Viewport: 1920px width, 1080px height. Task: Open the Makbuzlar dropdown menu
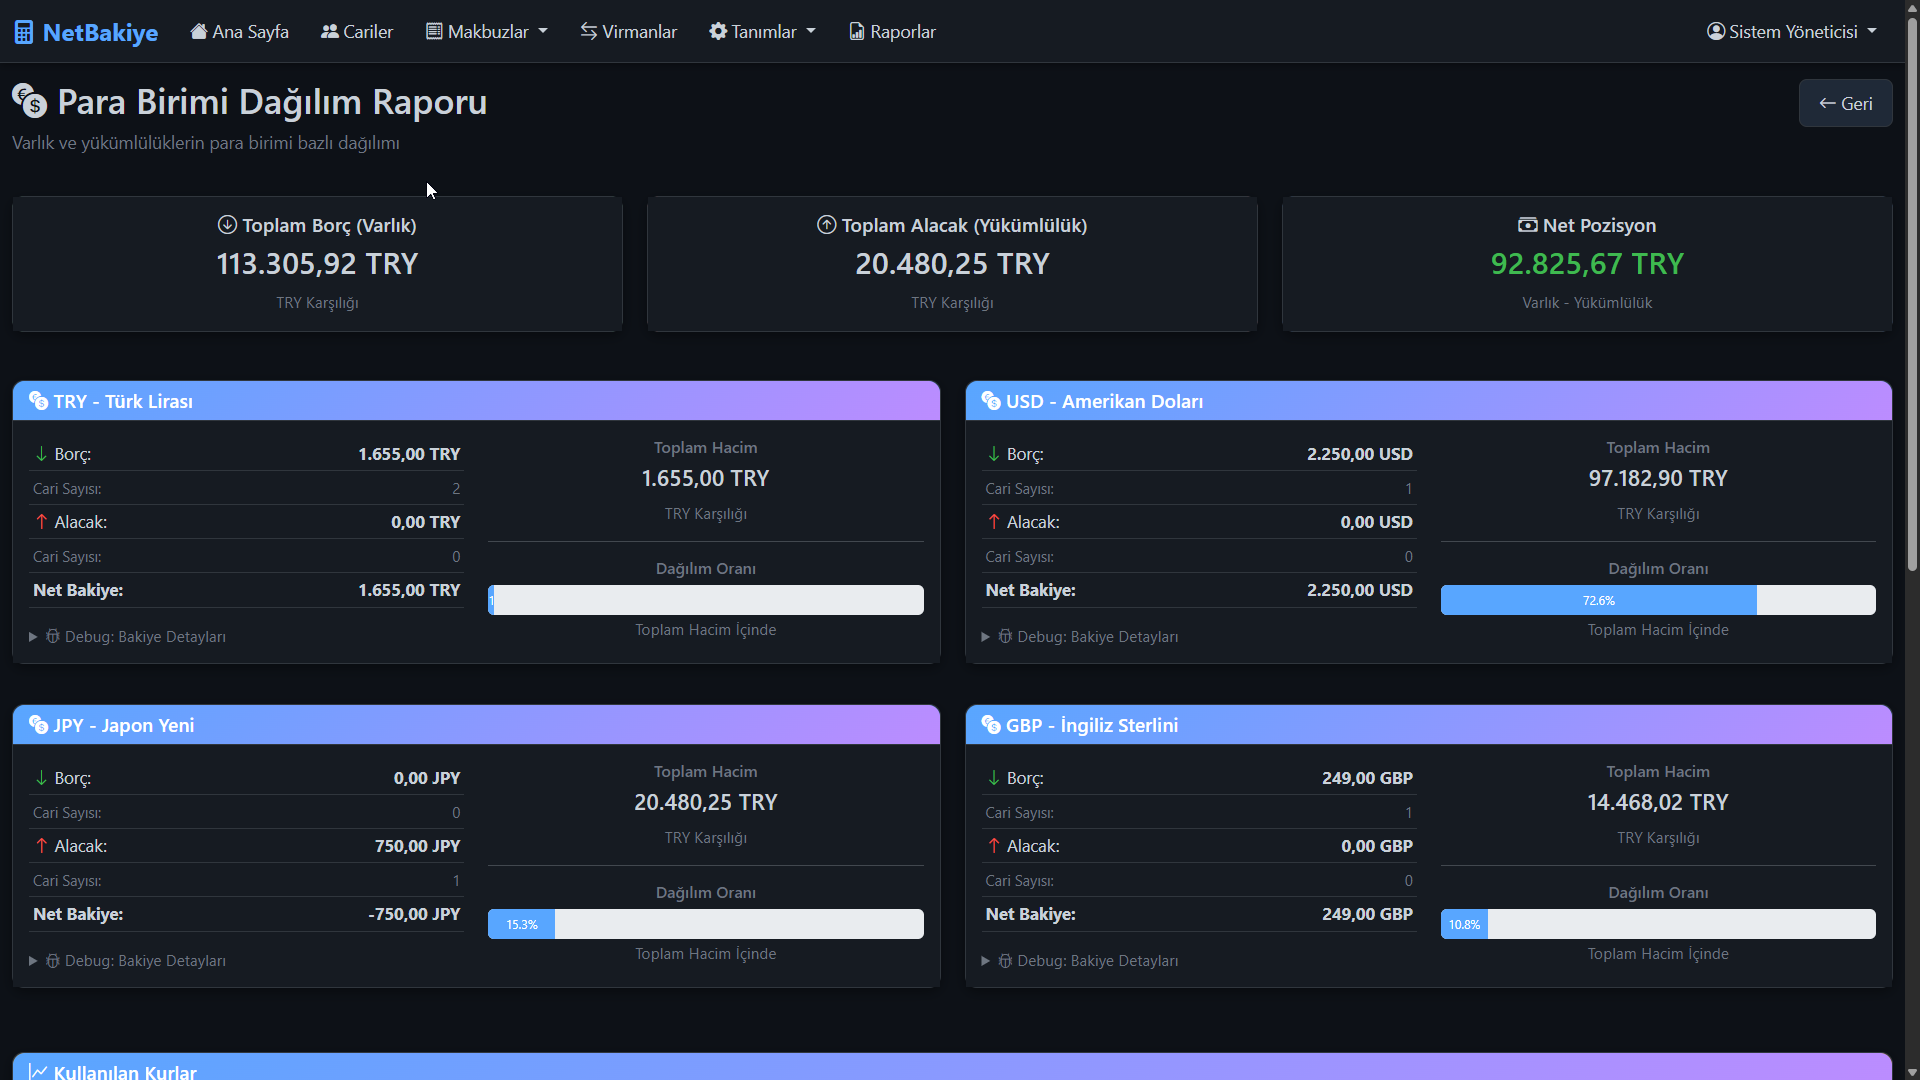487,32
